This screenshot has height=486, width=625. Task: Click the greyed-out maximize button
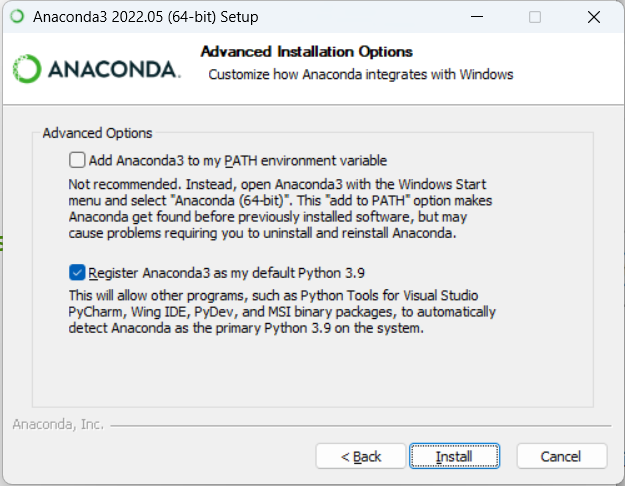click(535, 17)
